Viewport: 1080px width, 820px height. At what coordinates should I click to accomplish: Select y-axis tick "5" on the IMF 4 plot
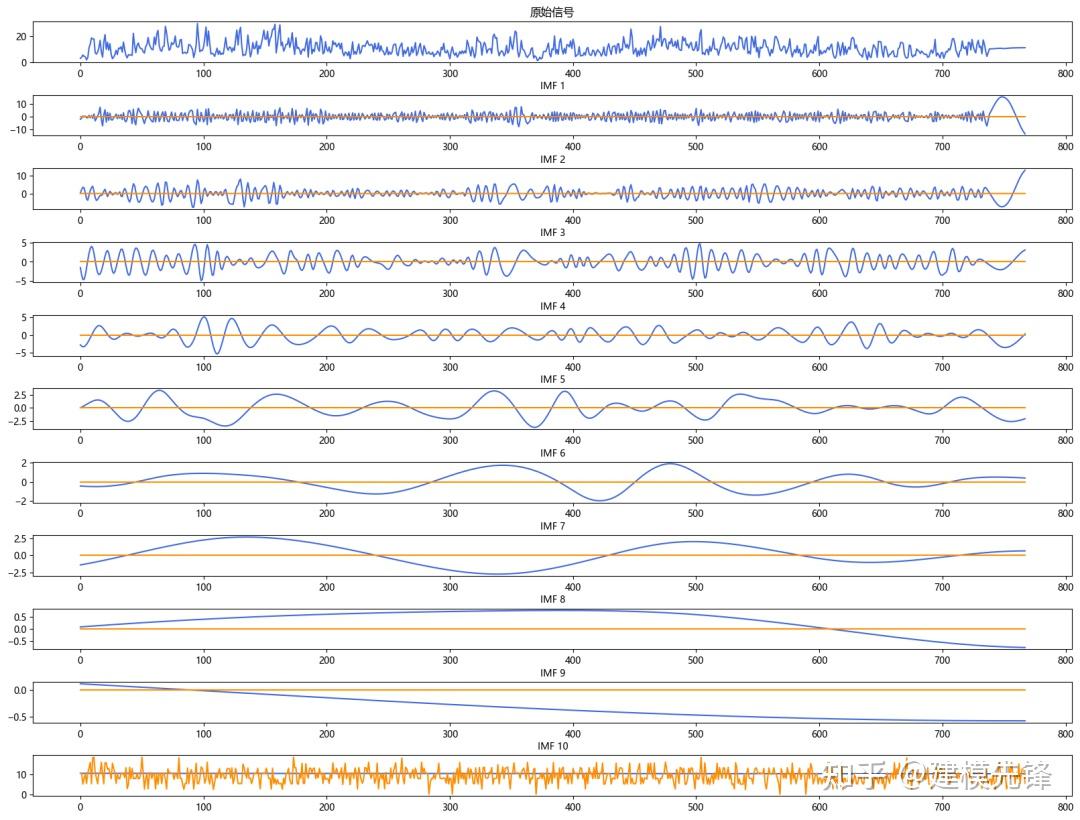coord(24,318)
